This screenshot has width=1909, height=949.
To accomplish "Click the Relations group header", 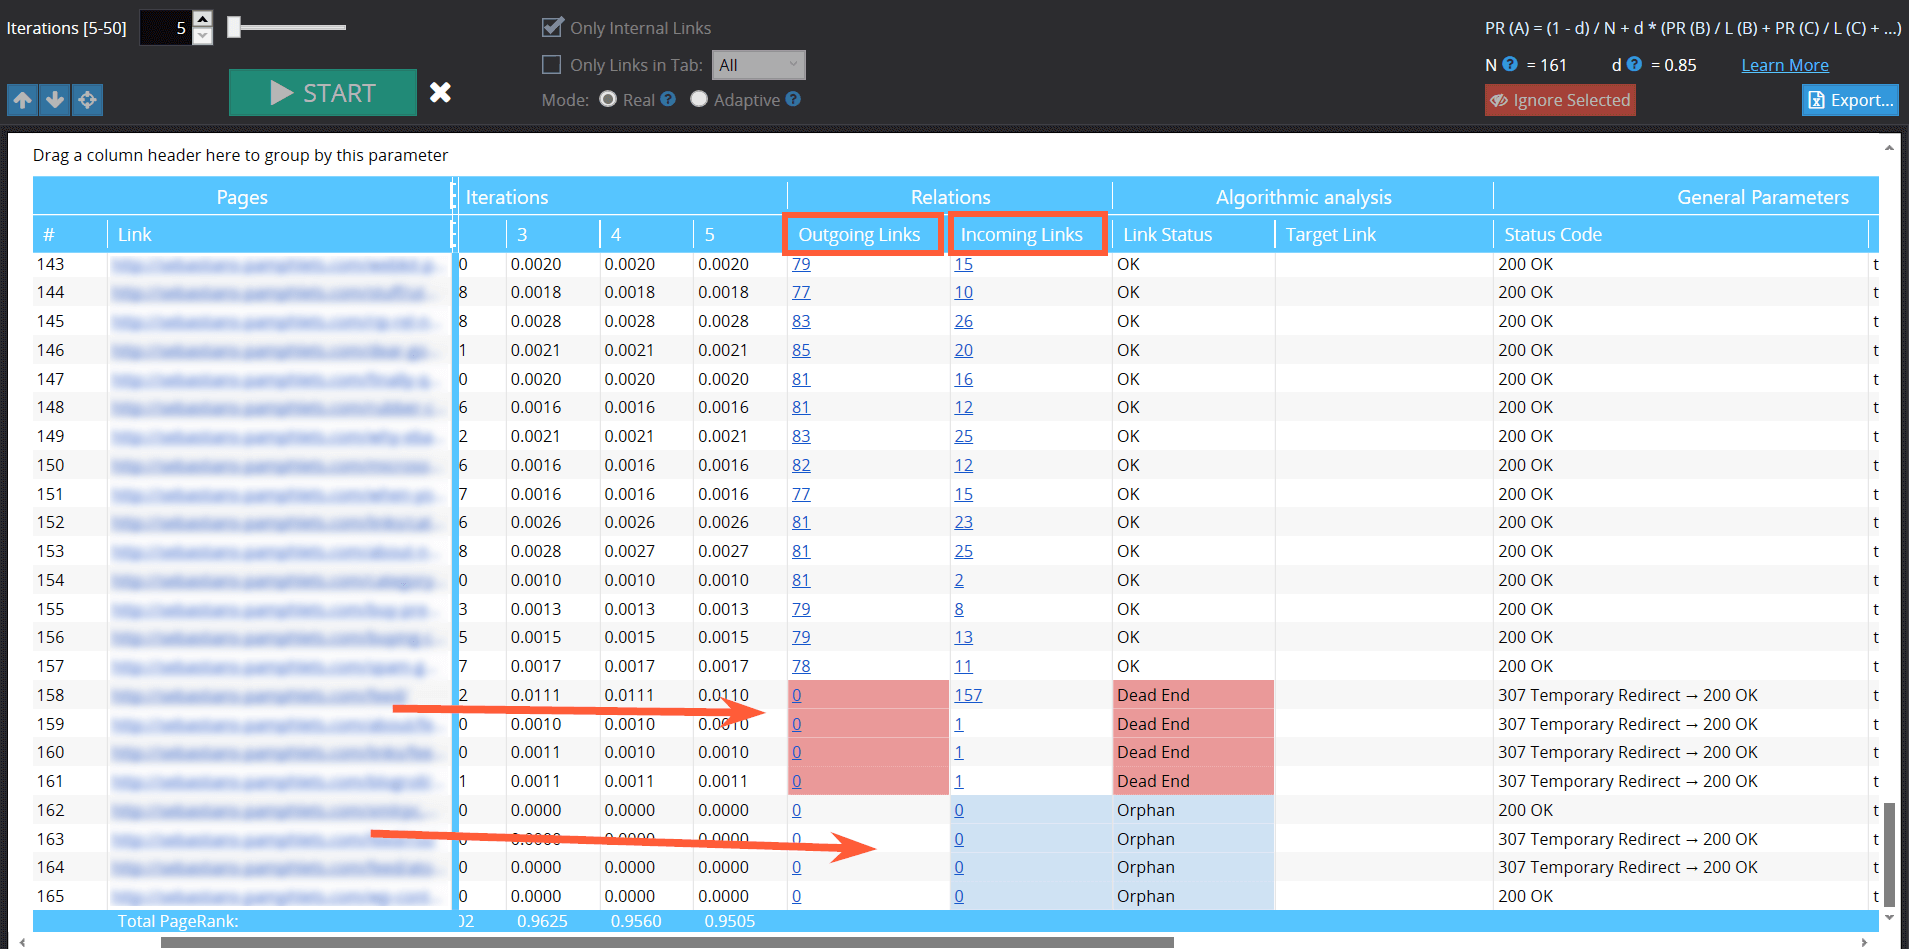I will [950, 197].
